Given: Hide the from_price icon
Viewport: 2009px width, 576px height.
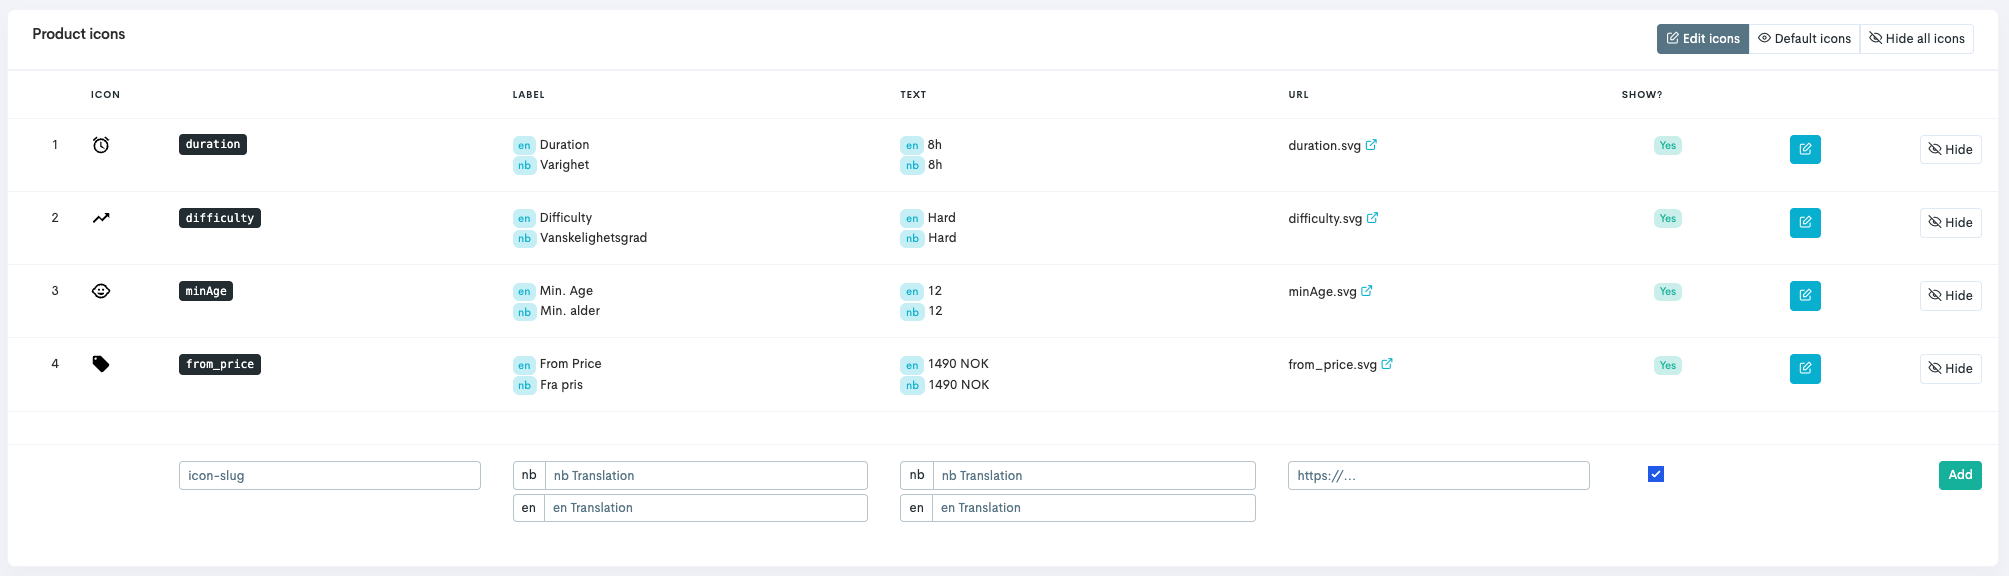Looking at the screenshot, I should pyautogui.click(x=1949, y=368).
